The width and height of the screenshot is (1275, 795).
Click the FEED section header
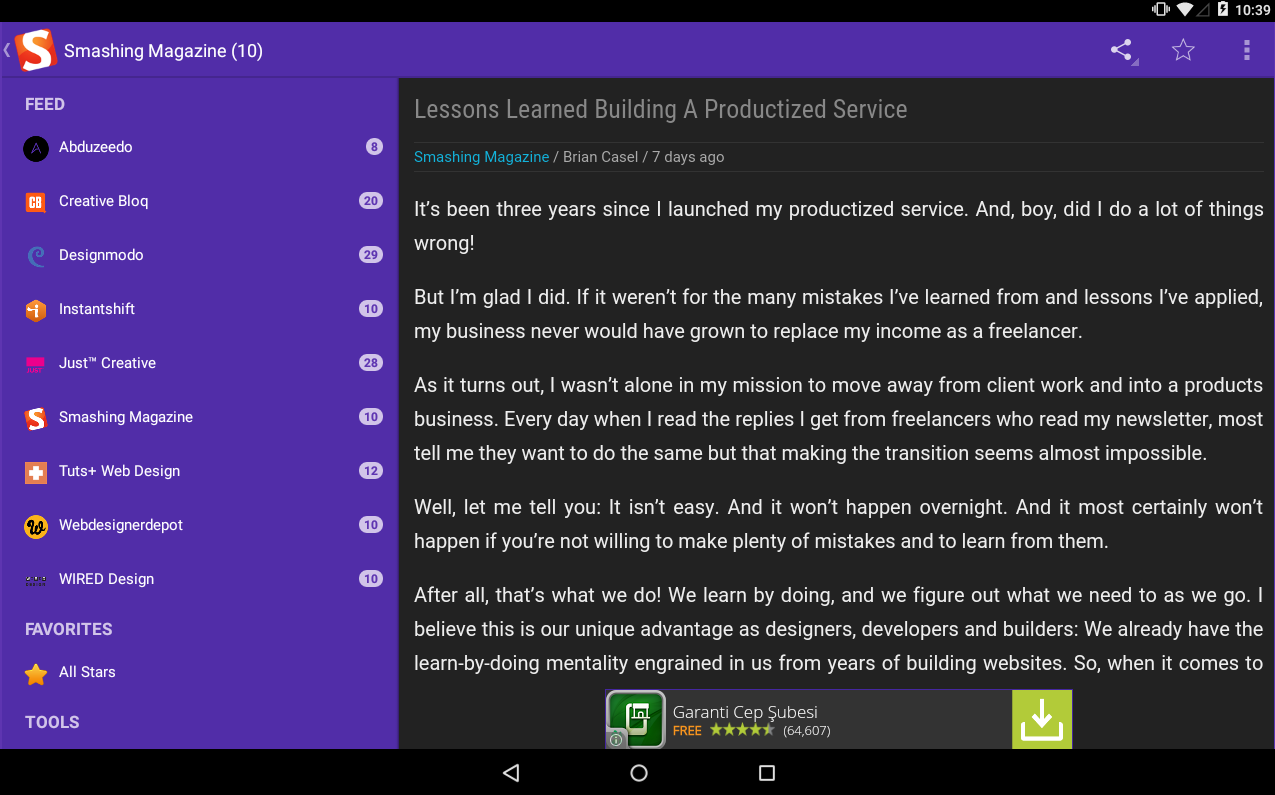click(45, 104)
